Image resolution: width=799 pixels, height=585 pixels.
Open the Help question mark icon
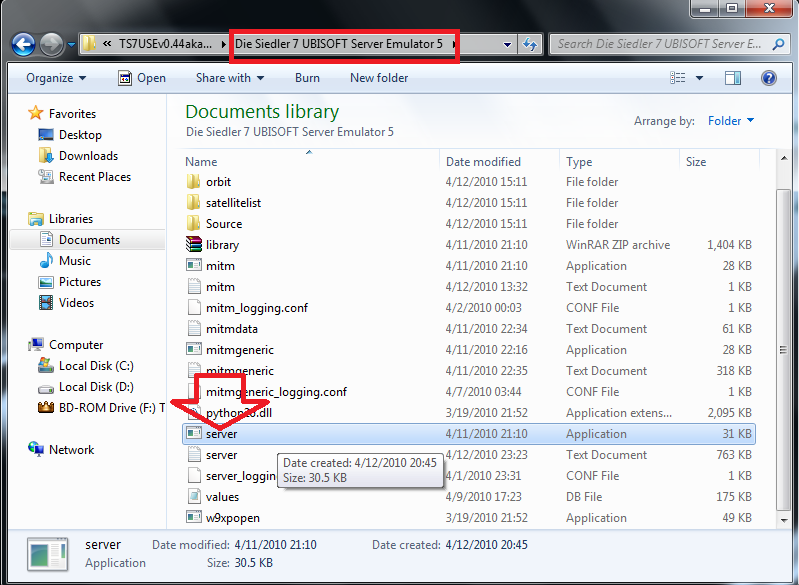tap(768, 78)
